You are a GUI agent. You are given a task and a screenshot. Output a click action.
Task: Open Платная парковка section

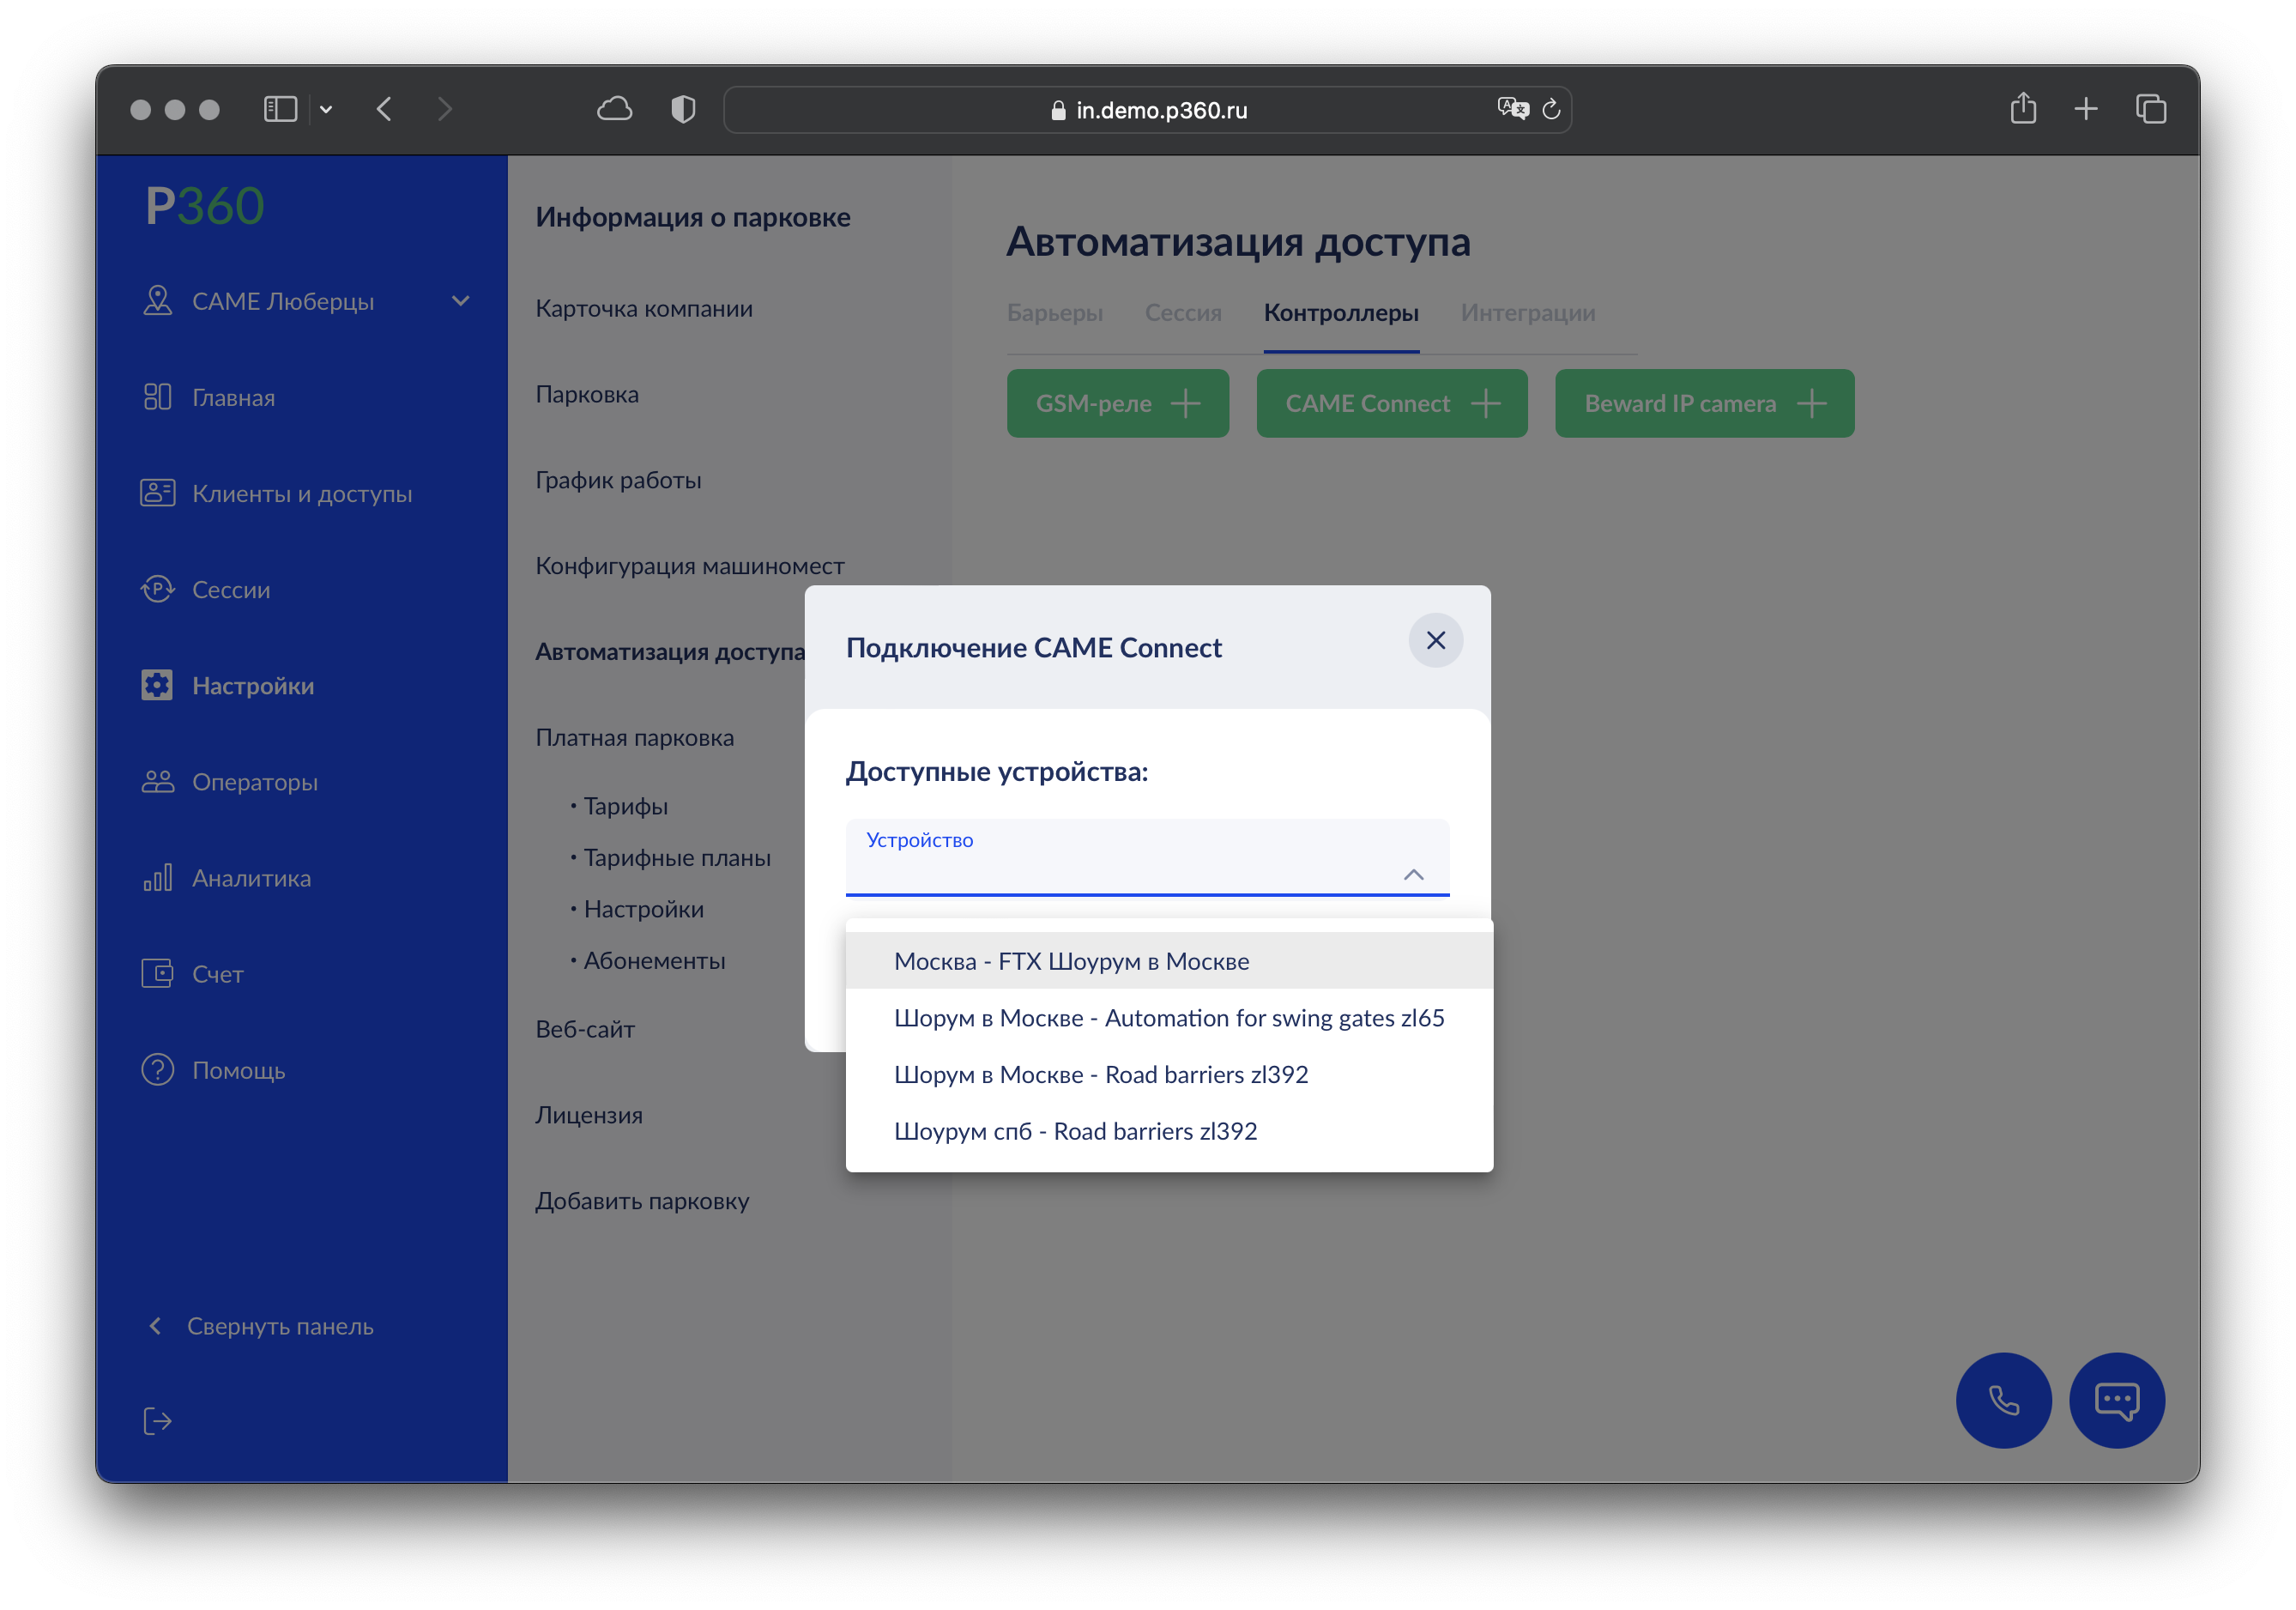(x=635, y=737)
